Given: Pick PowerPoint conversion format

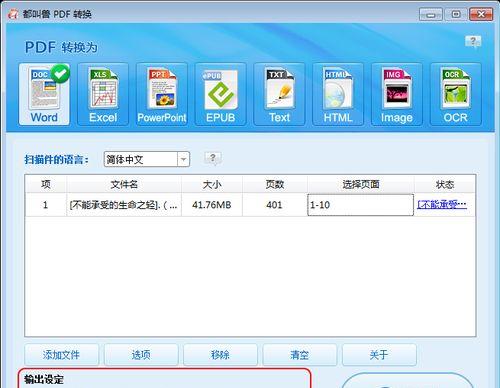Looking at the screenshot, I should click(x=162, y=94).
